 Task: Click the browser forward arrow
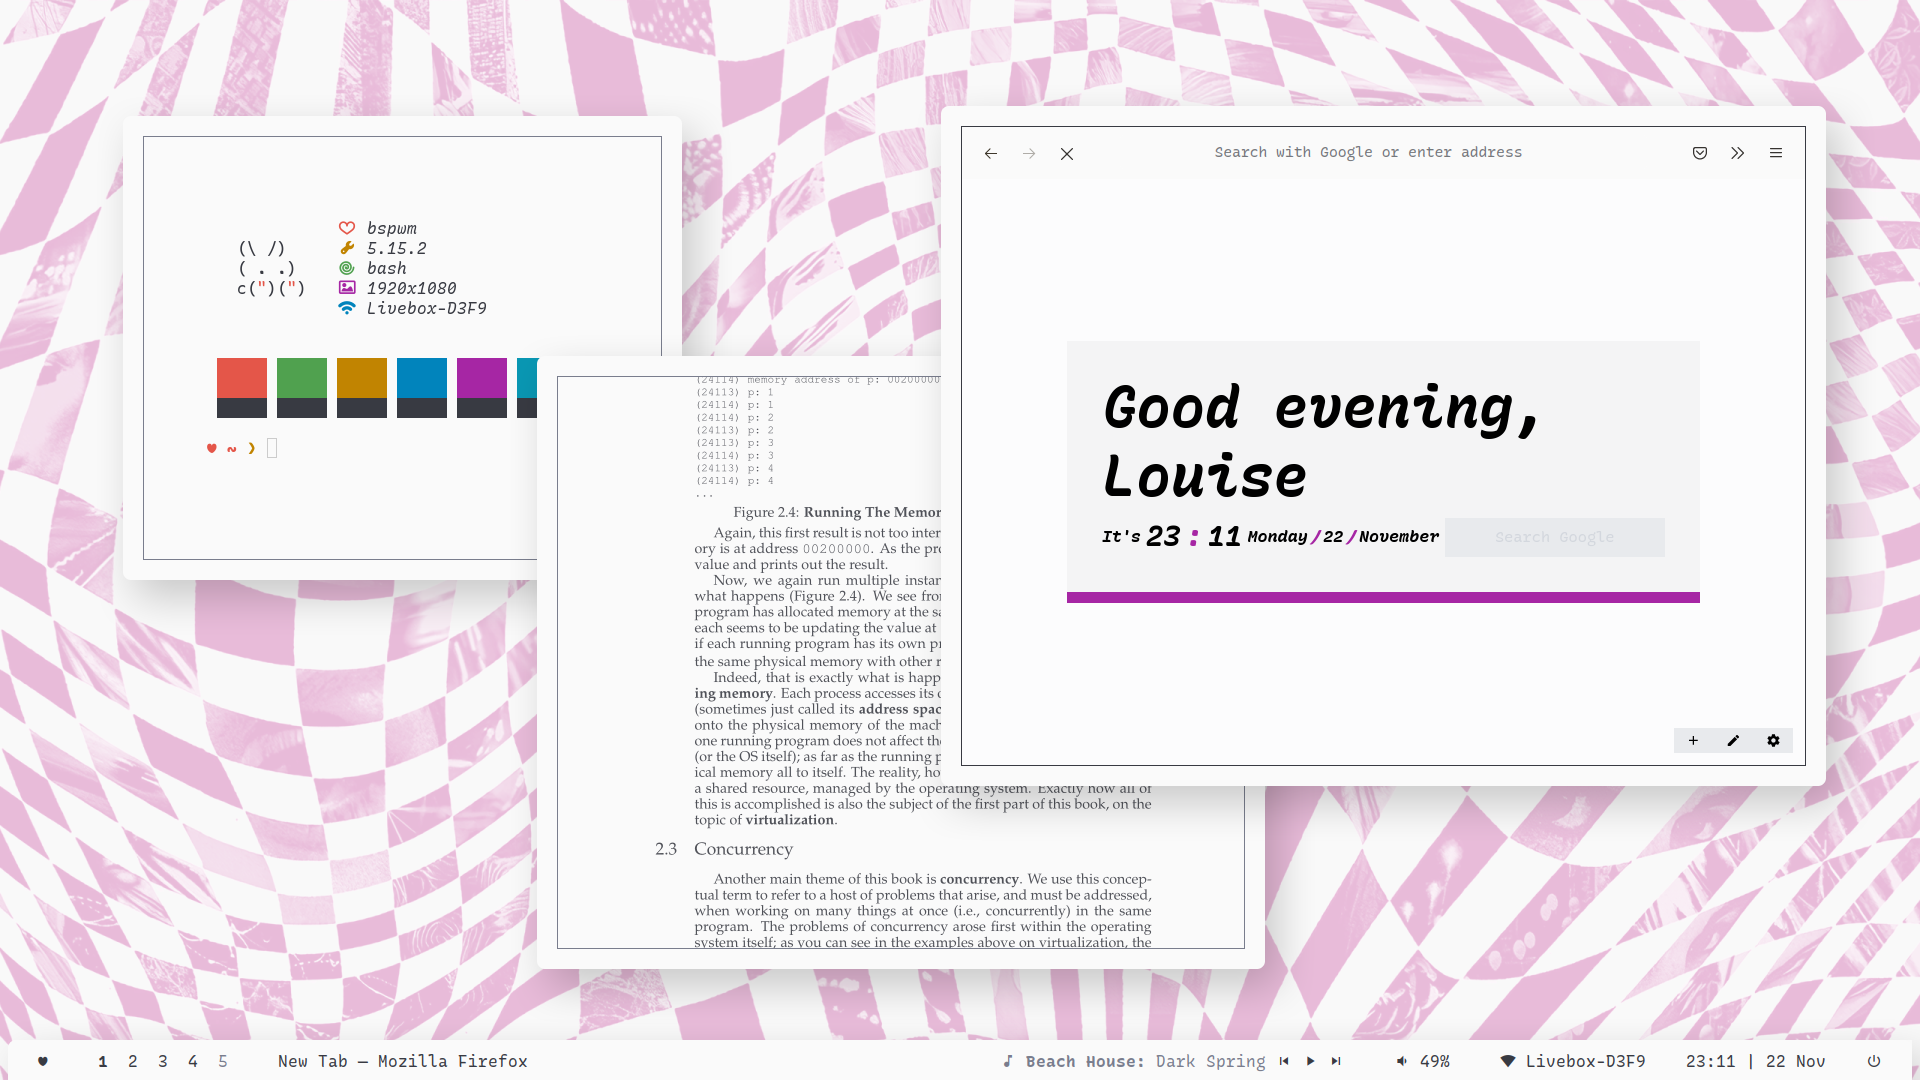(x=1029, y=153)
